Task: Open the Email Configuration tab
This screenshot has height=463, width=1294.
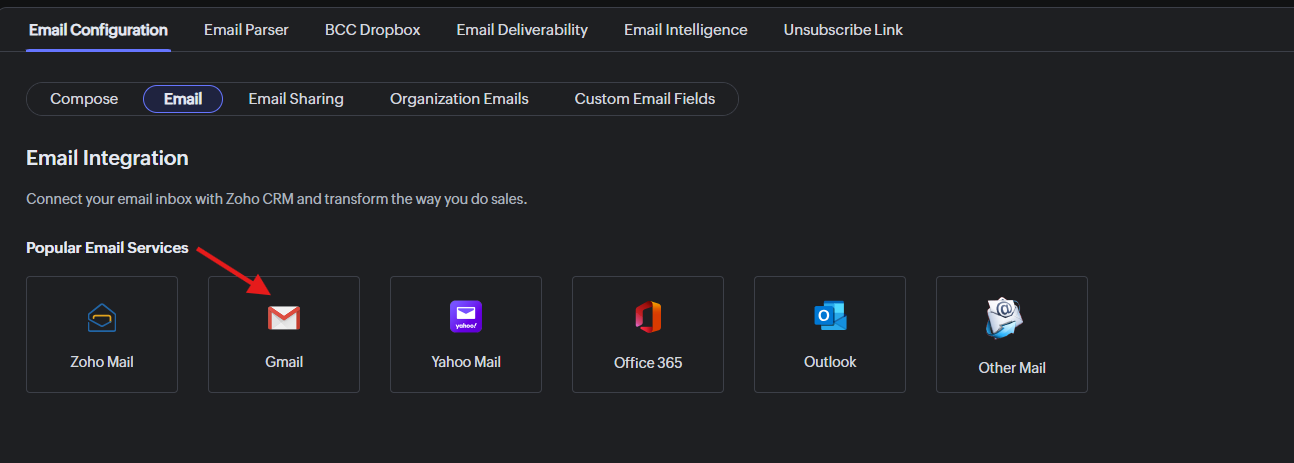Action: pos(98,30)
